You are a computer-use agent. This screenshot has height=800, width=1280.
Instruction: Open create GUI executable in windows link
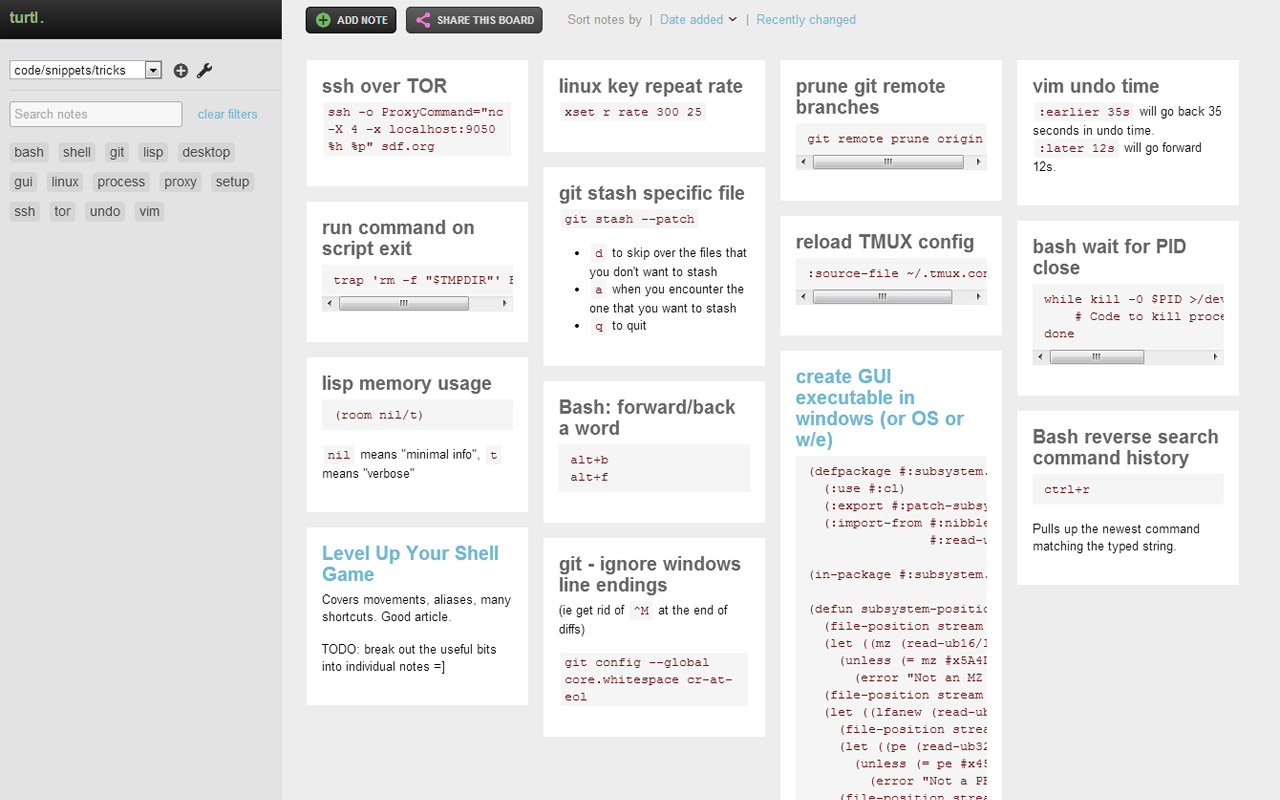click(x=880, y=408)
